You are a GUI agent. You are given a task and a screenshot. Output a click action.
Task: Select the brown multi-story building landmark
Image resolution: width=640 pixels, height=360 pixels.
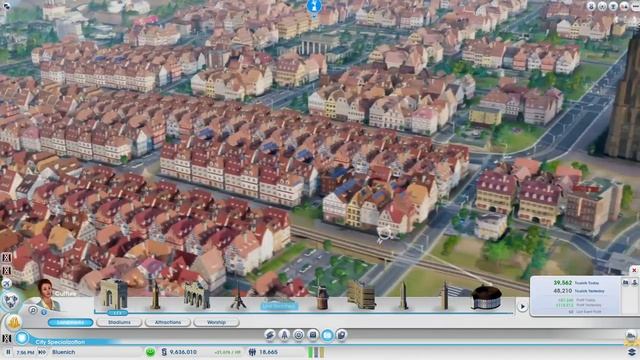[361, 295]
